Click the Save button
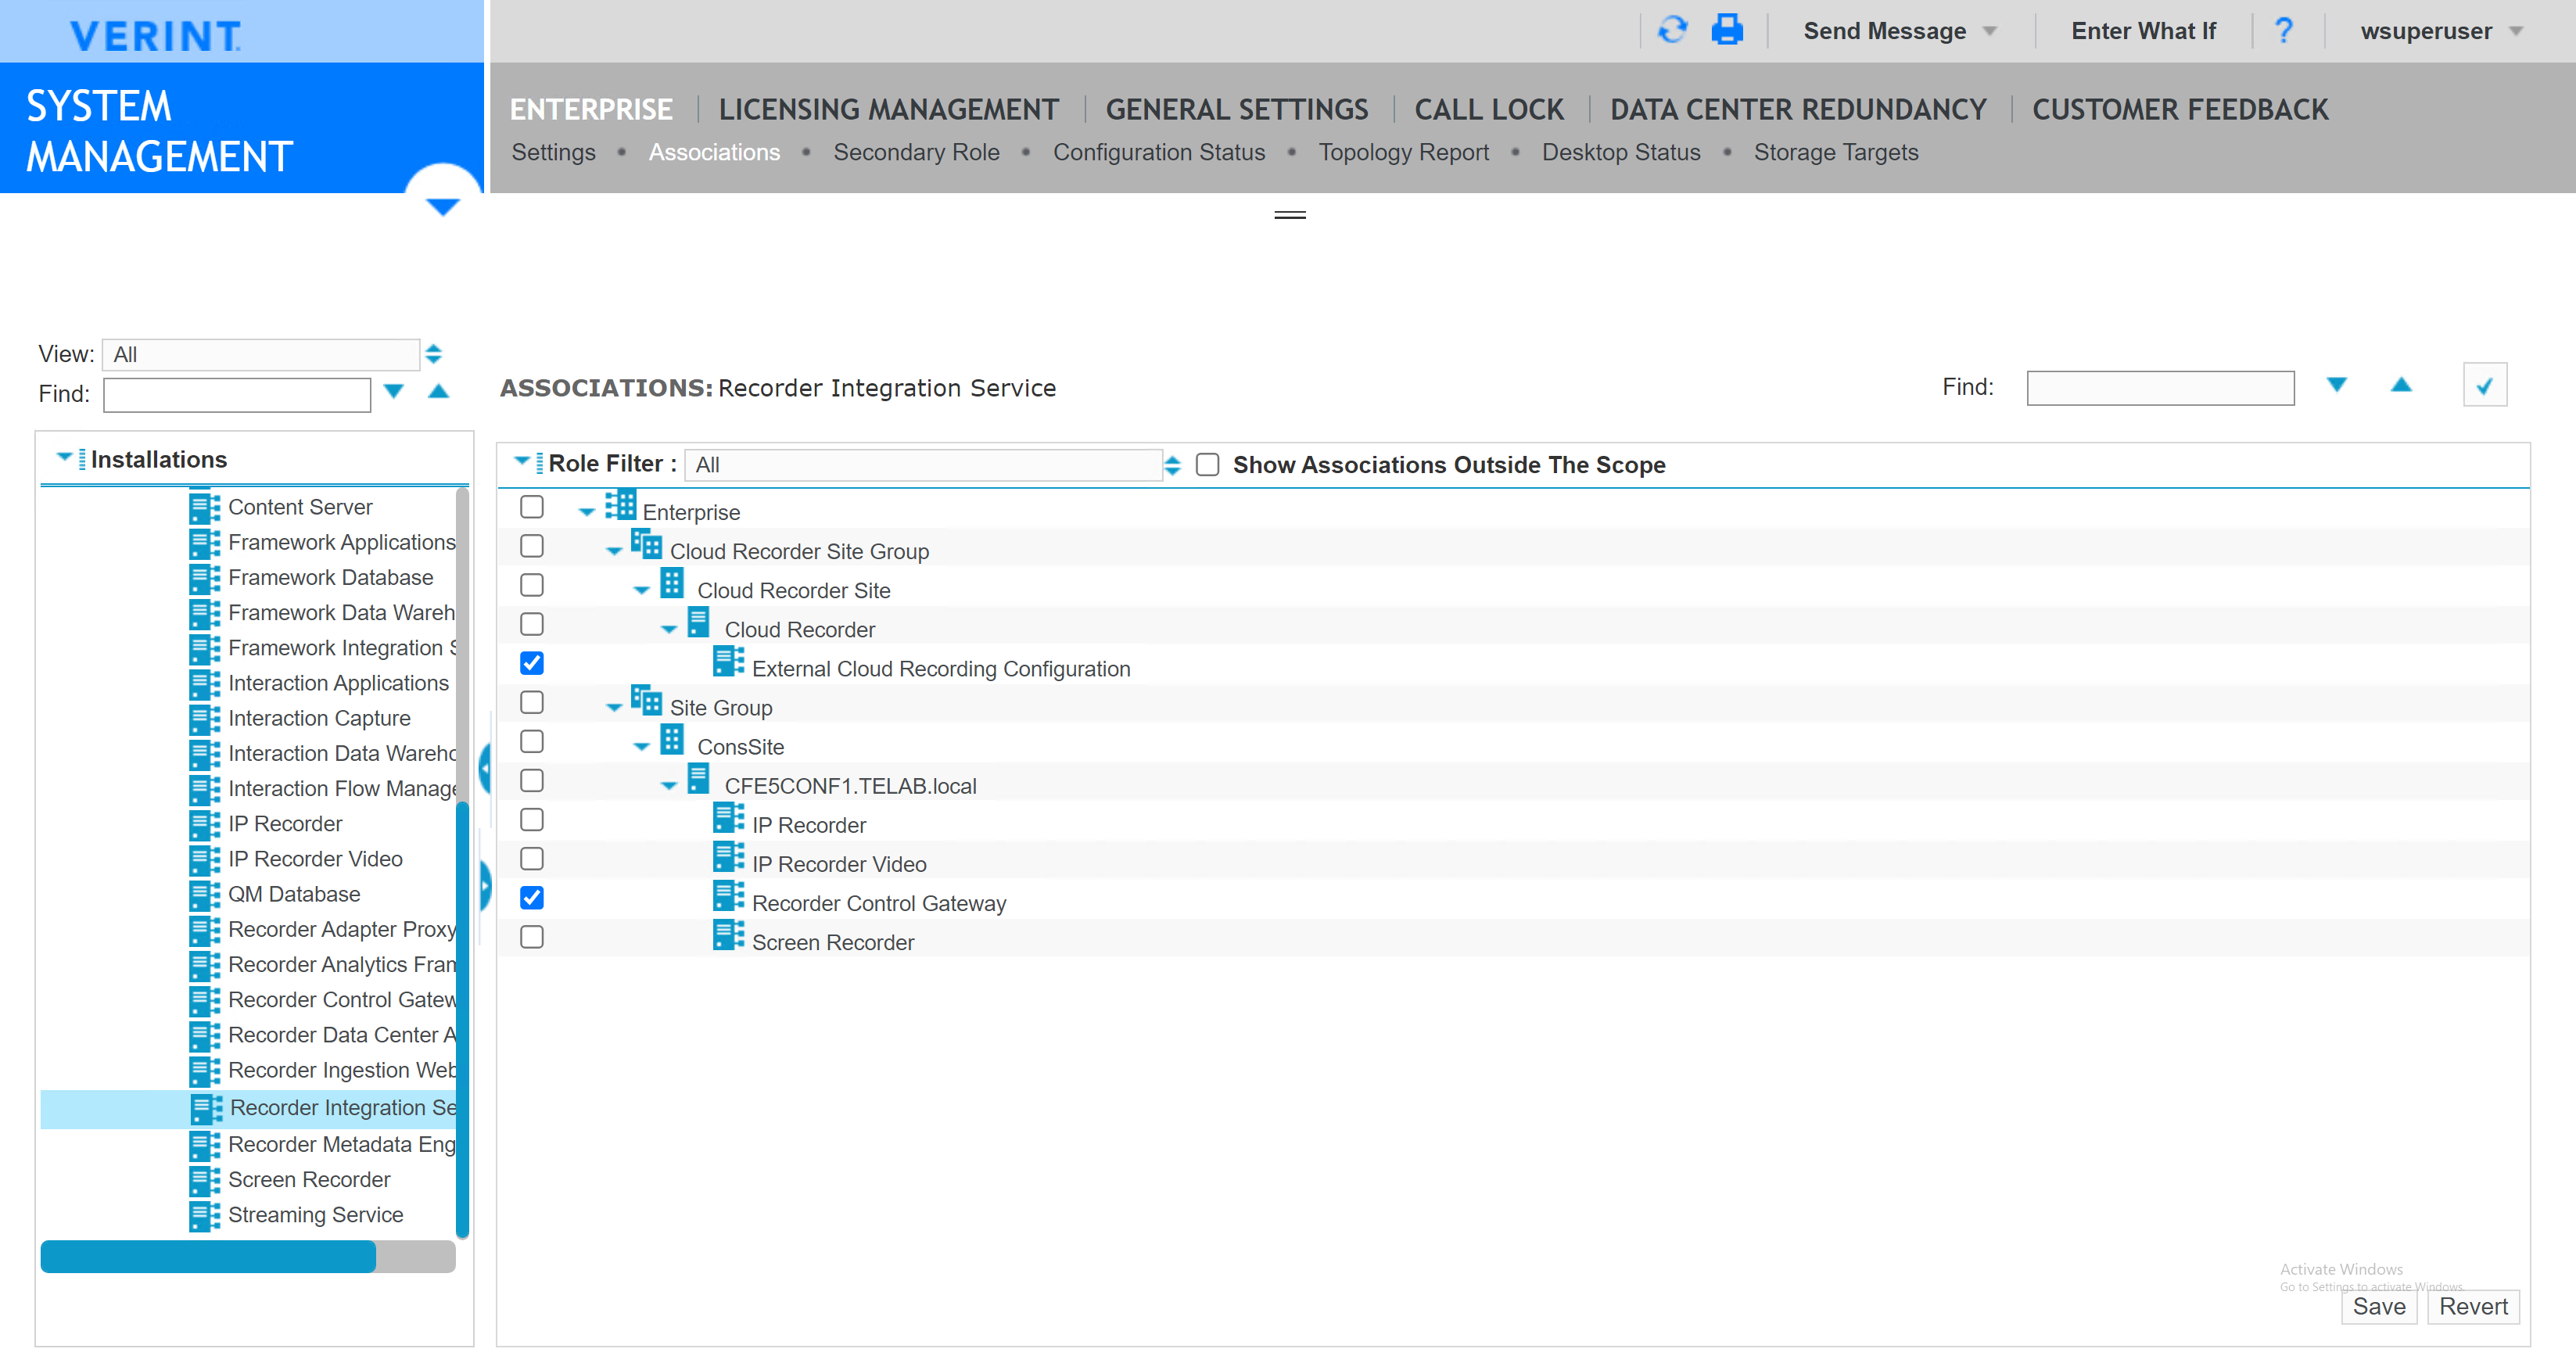Screen dimensions: 2576x1356 click(x=2379, y=1306)
